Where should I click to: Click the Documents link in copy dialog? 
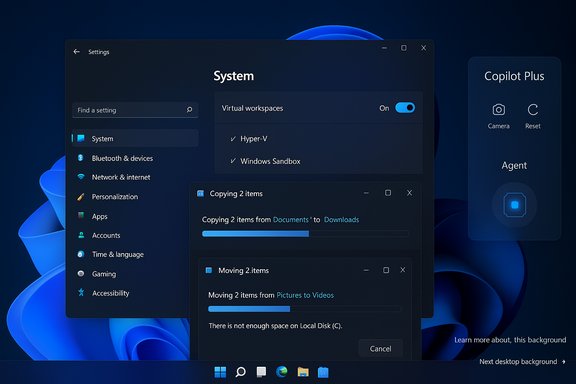click(x=291, y=219)
